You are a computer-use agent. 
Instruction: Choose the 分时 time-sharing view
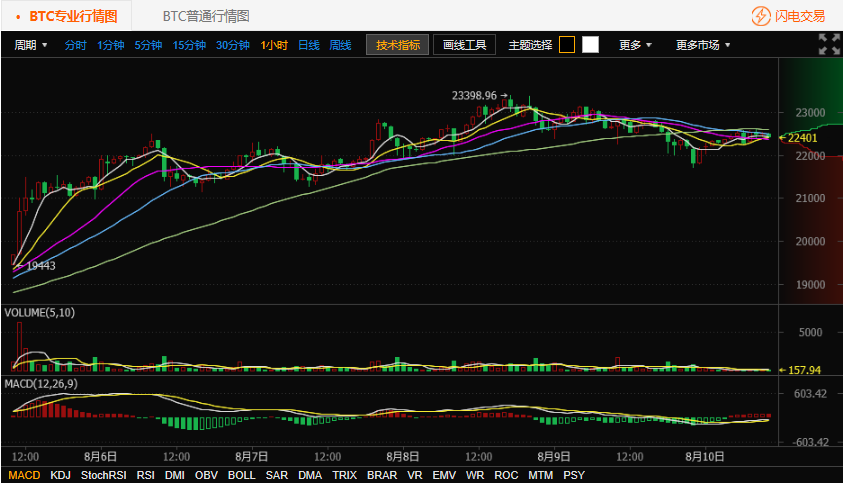[75, 45]
